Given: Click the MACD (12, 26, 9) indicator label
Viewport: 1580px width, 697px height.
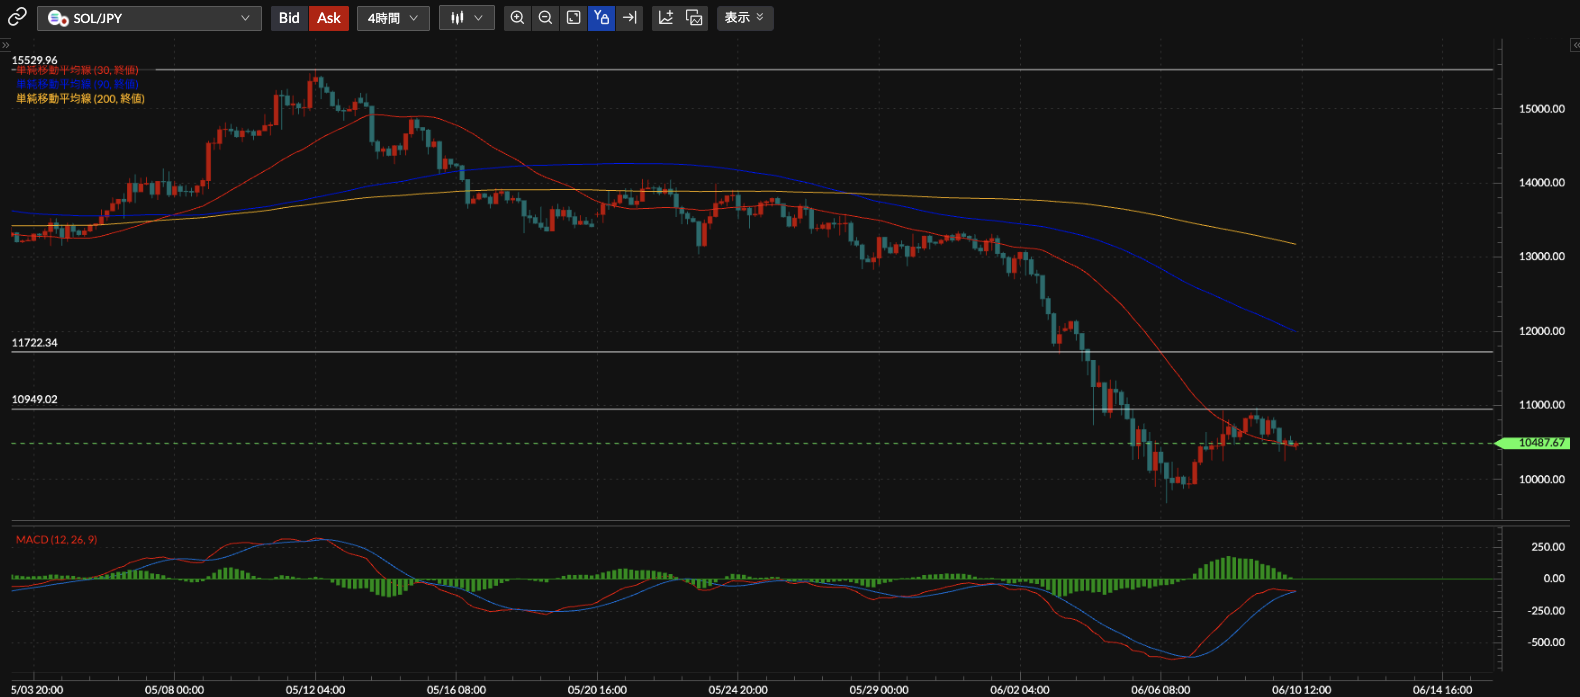Looking at the screenshot, I should point(56,540).
